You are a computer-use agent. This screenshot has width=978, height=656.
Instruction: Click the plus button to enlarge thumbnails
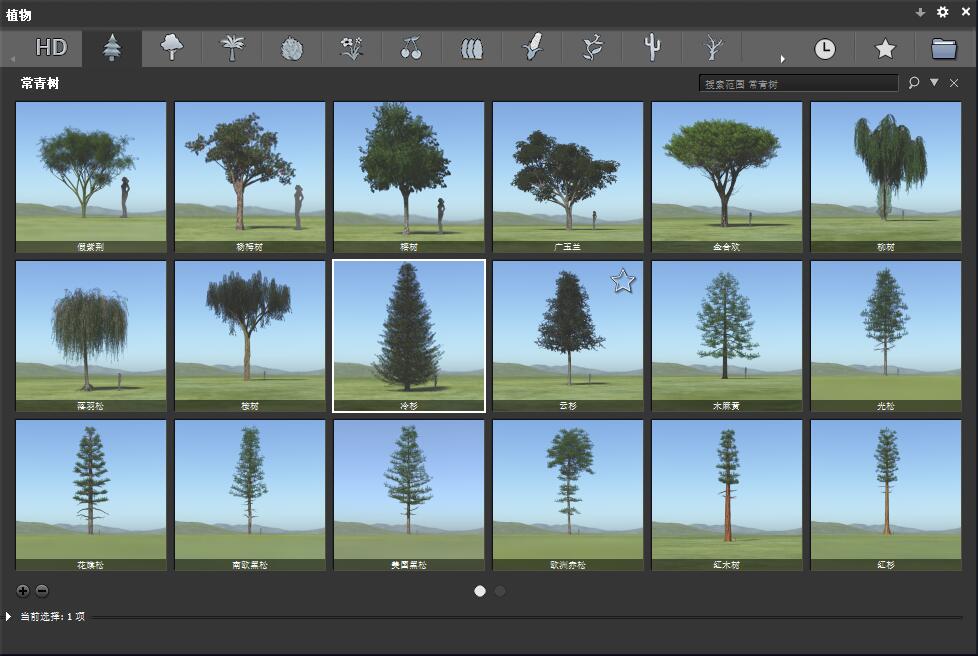coord(24,590)
